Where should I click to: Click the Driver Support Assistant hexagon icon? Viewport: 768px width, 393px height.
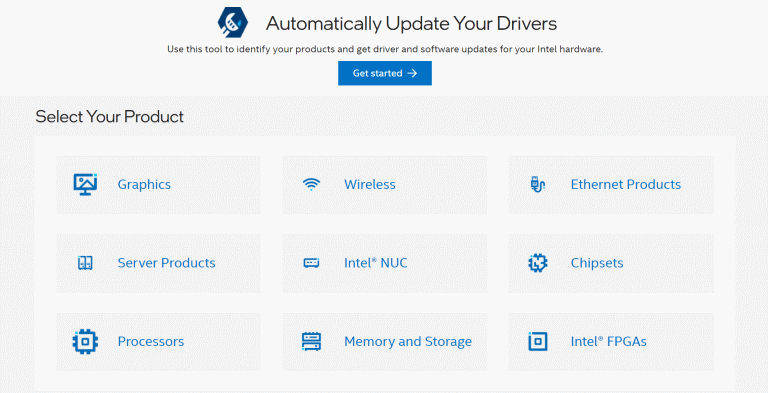tap(233, 23)
